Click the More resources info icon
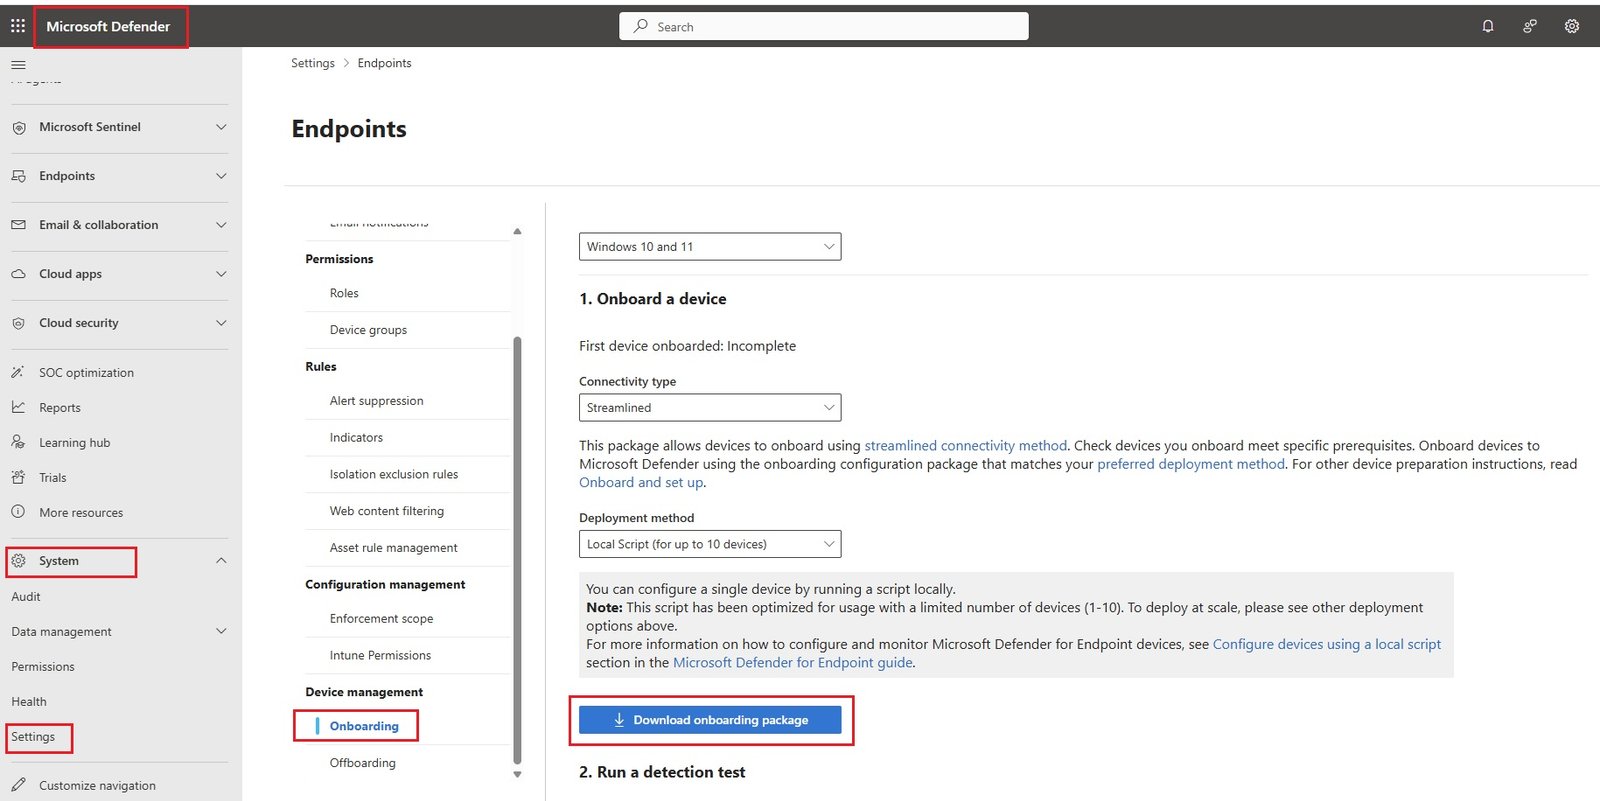 pyautogui.click(x=18, y=512)
